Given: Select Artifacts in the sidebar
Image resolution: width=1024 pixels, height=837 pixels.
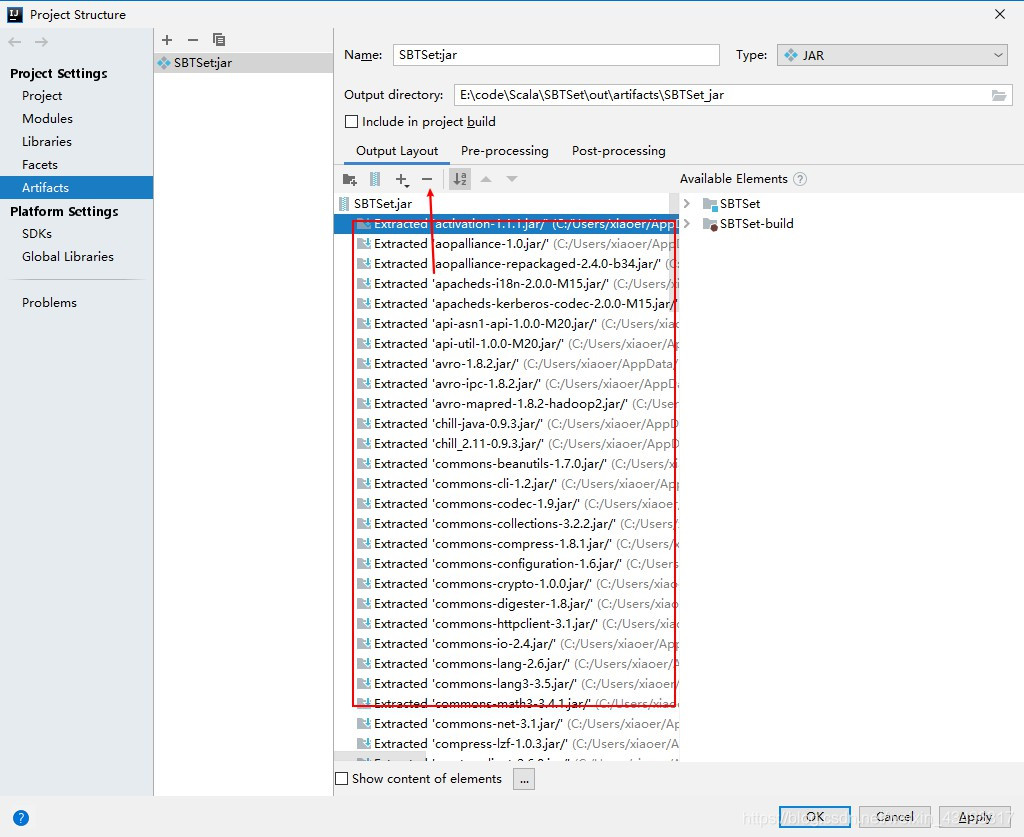Looking at the screenshot, I should (x=76, y=187).
